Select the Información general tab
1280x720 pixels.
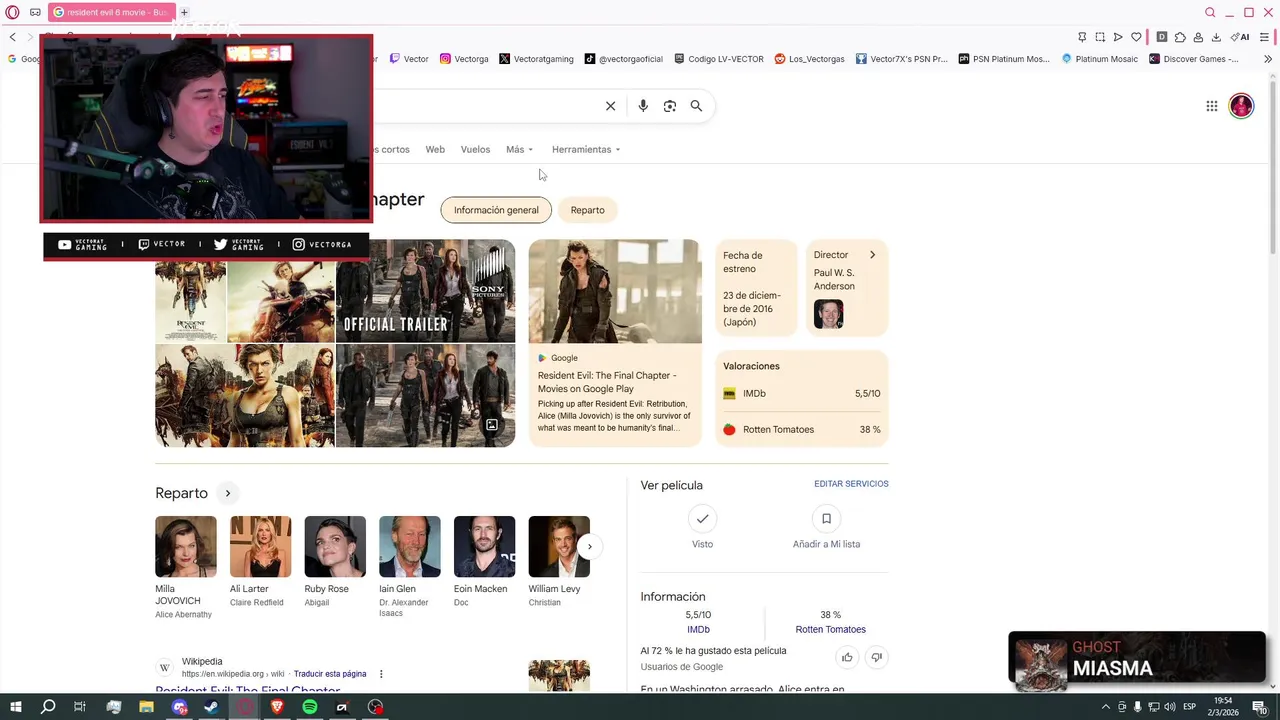496,210
